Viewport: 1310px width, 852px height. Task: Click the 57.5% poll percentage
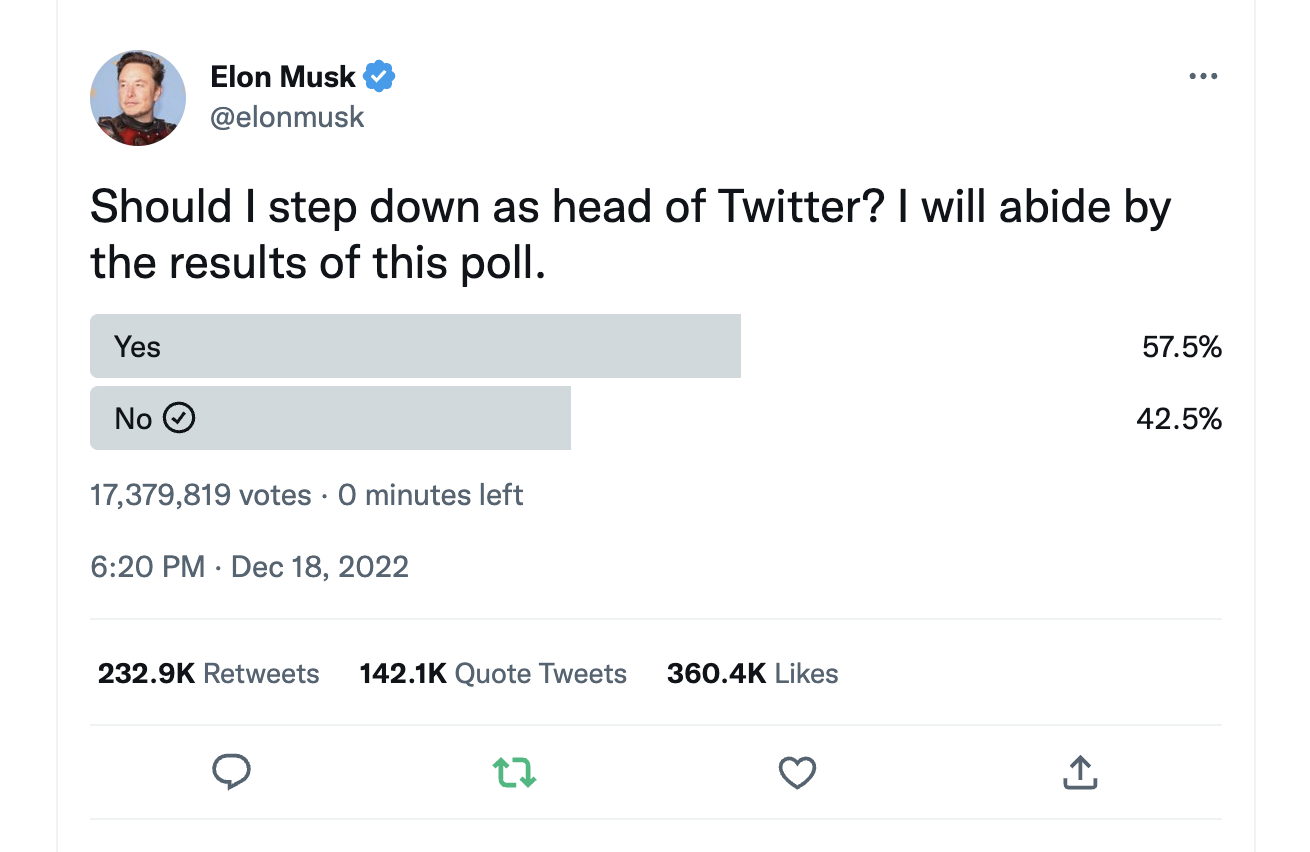click(1181, 347)
